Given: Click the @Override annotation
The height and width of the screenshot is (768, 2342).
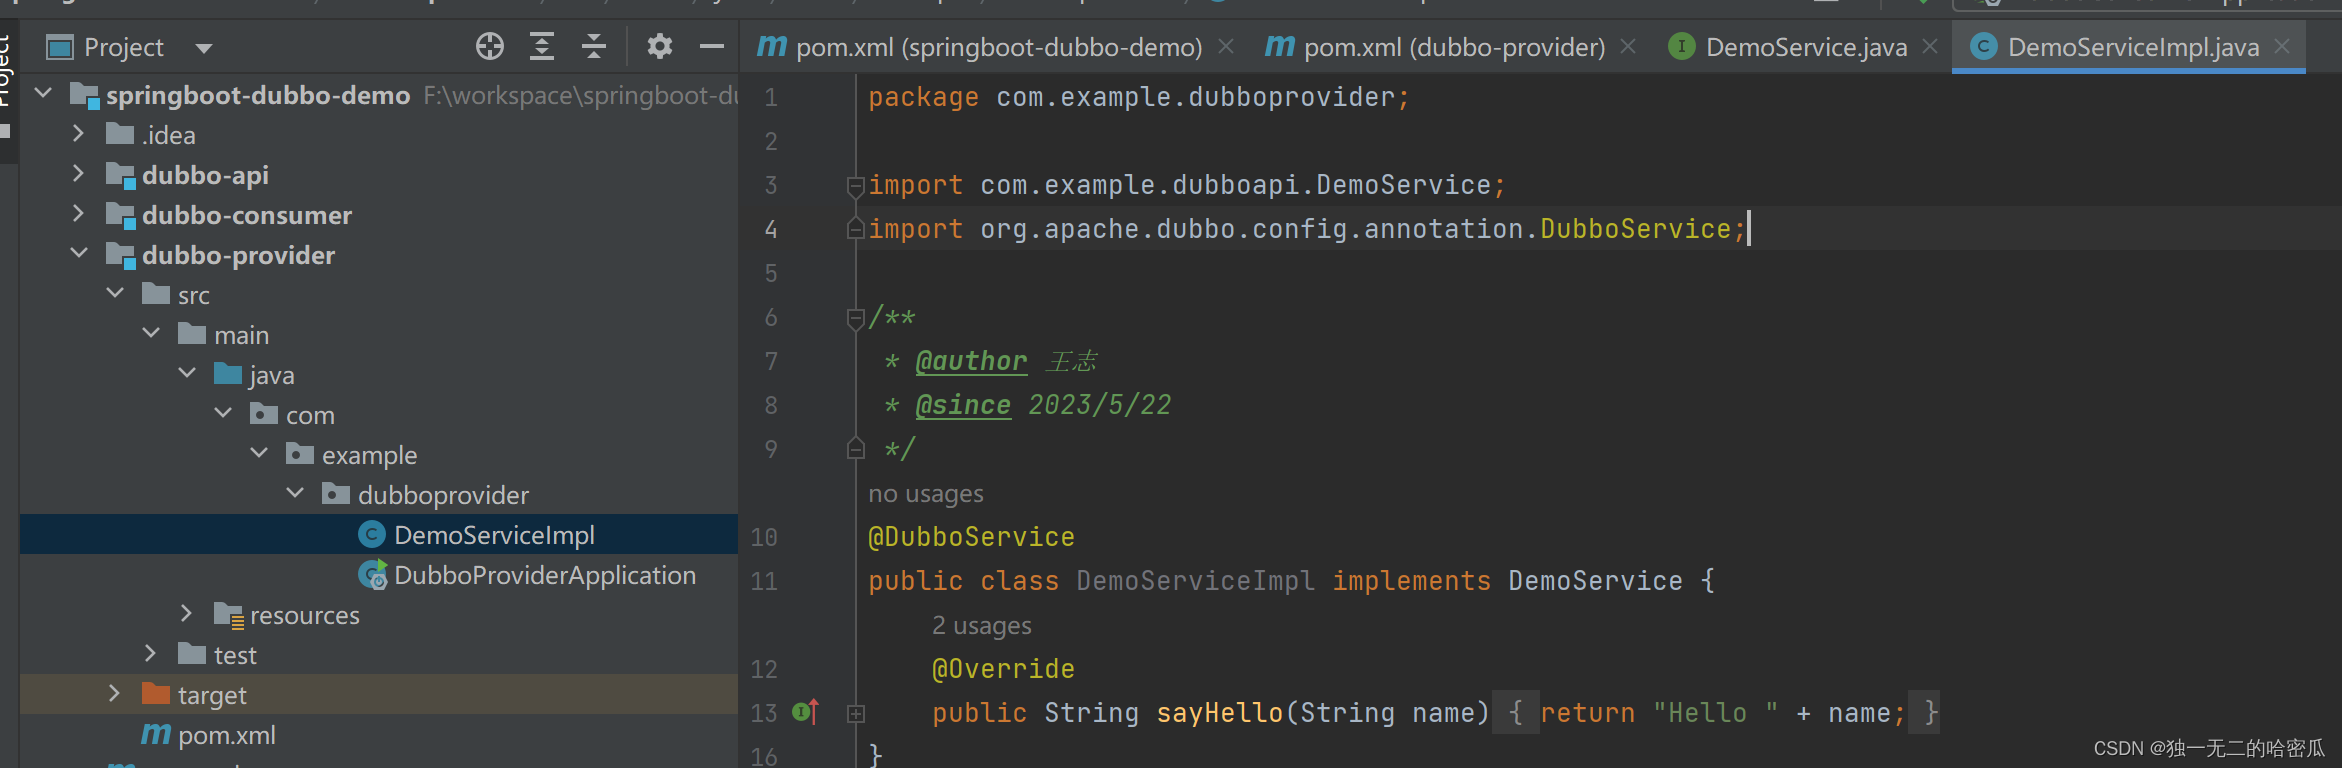Looking at the screenshot, I should click(1003, 669).
